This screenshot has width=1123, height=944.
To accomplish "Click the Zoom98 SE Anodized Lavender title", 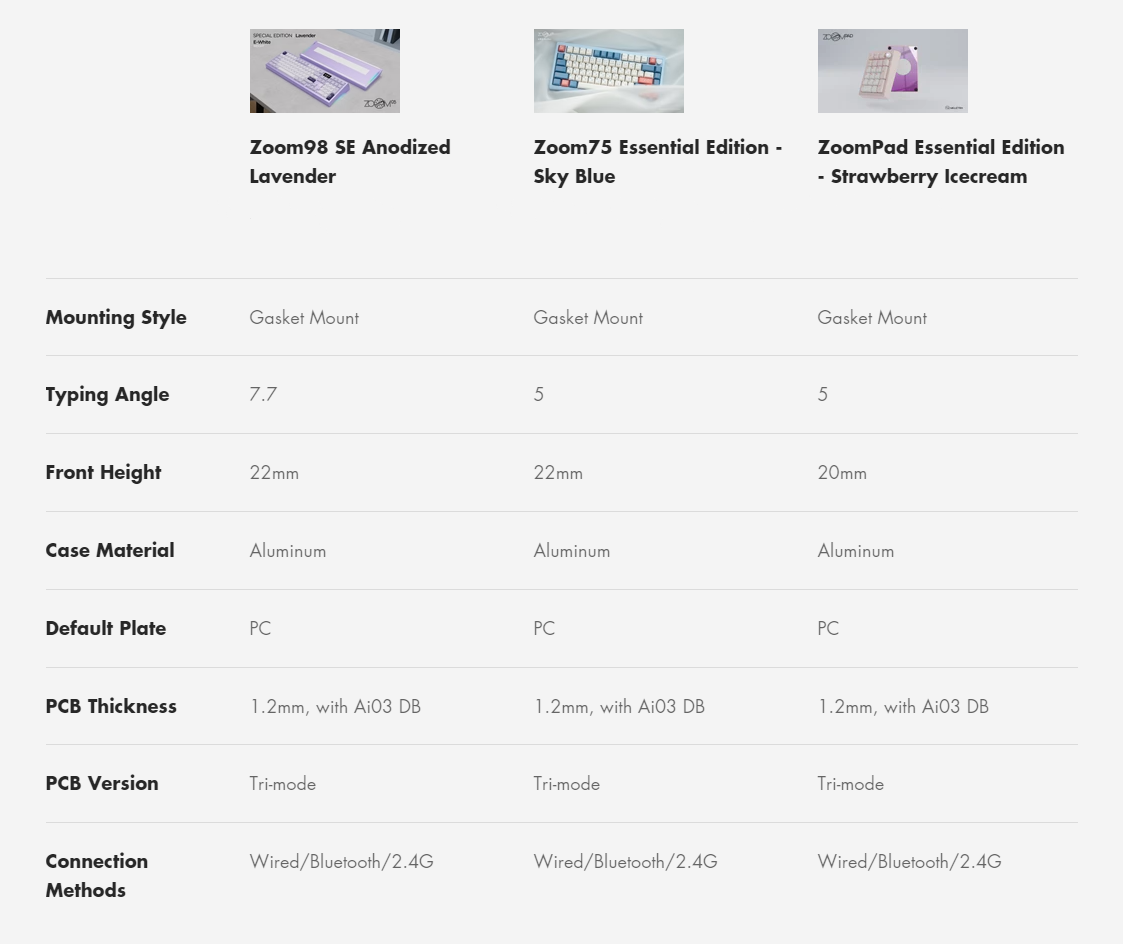I will [350, 162].
